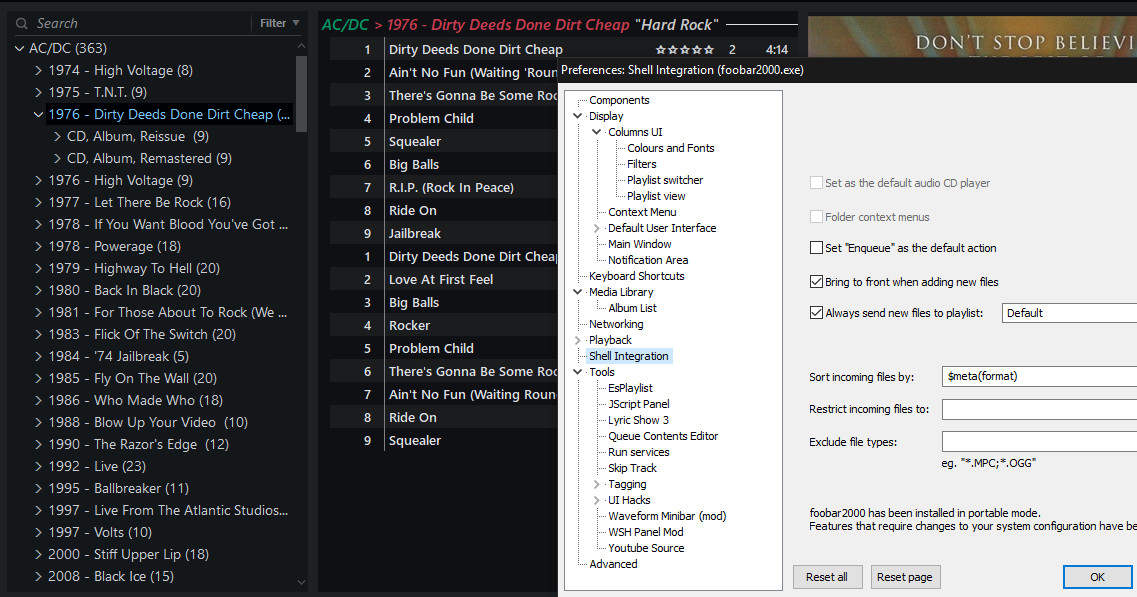Open Advanced preferences page

(x=613, y=564)
